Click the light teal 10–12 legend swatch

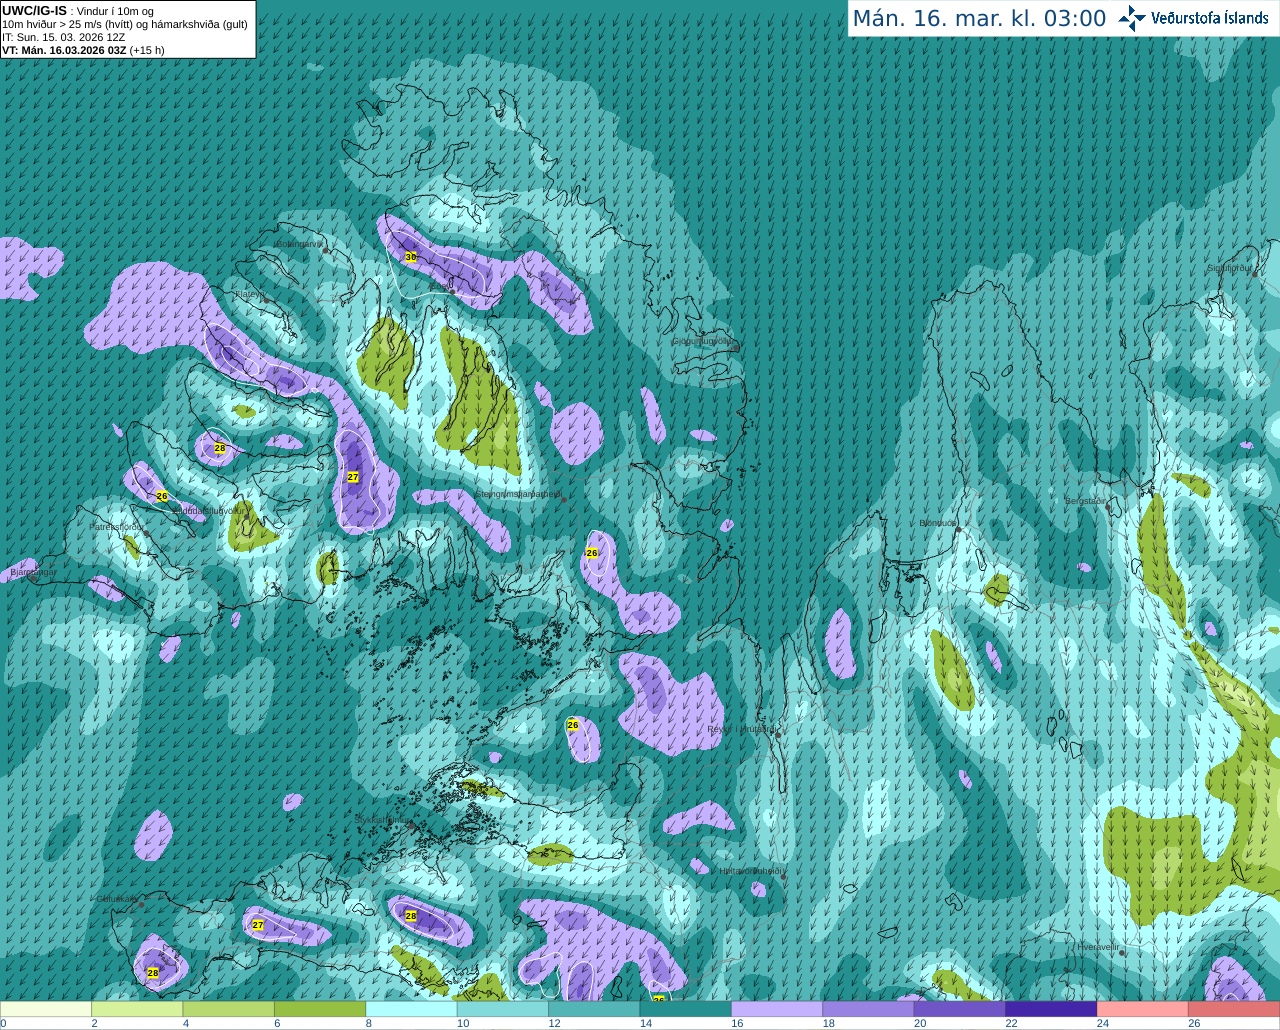[x=503, y=1009]
